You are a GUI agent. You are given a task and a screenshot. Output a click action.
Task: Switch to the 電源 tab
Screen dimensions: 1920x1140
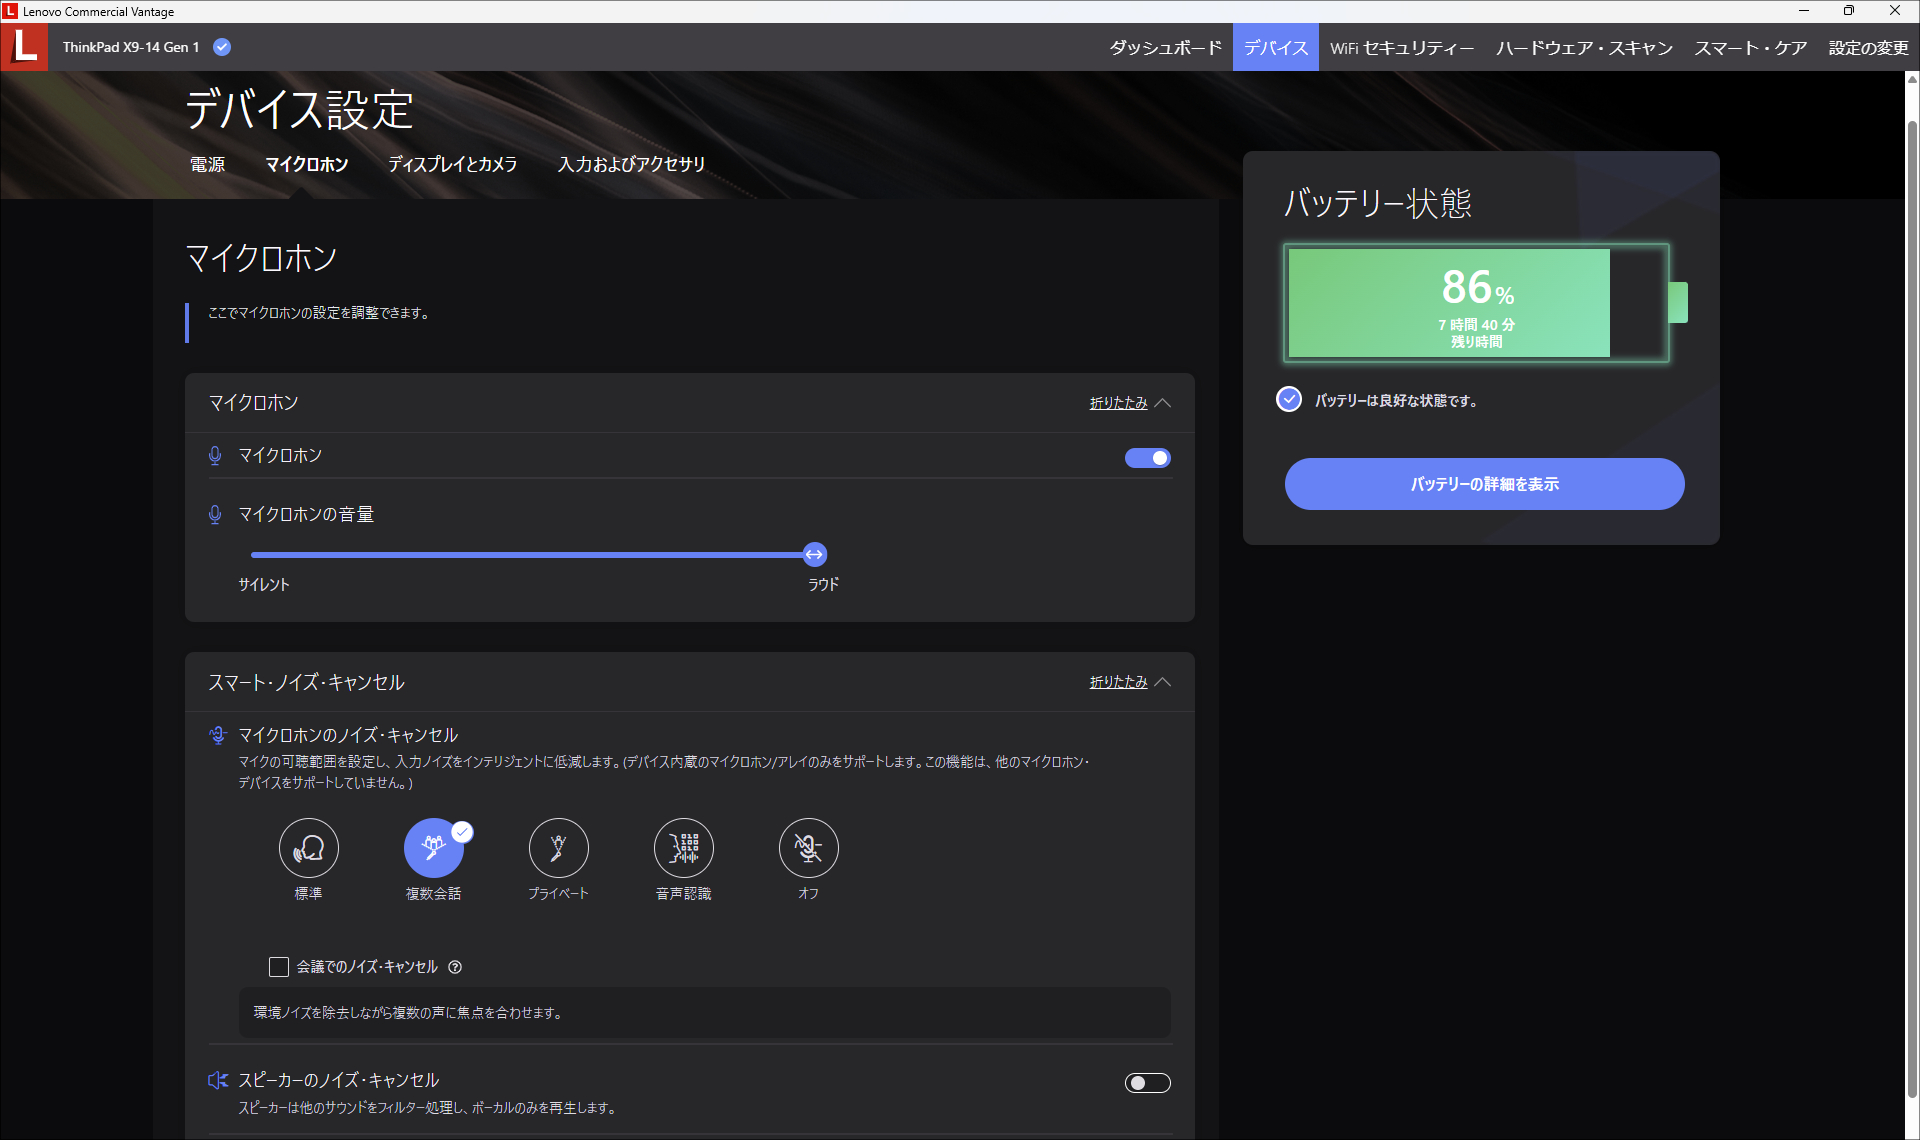click(208, 164)
